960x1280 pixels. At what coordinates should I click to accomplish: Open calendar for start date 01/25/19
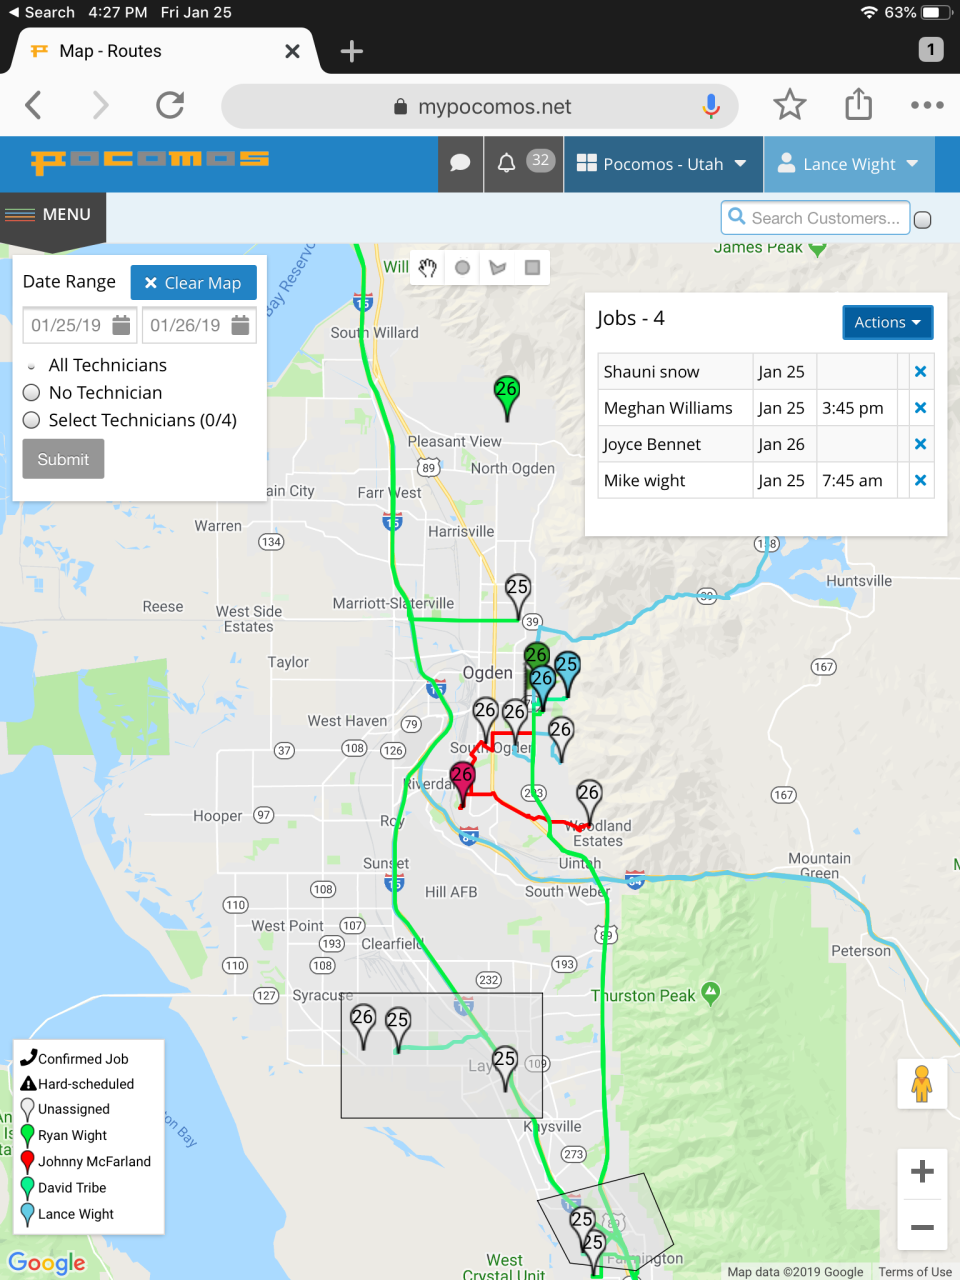coord(121,325)
